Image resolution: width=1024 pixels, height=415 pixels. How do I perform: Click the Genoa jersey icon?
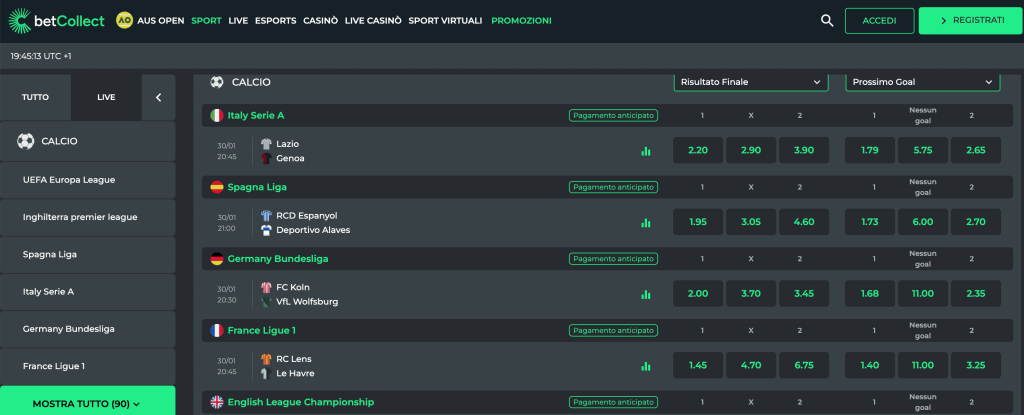tap(266, 158)
